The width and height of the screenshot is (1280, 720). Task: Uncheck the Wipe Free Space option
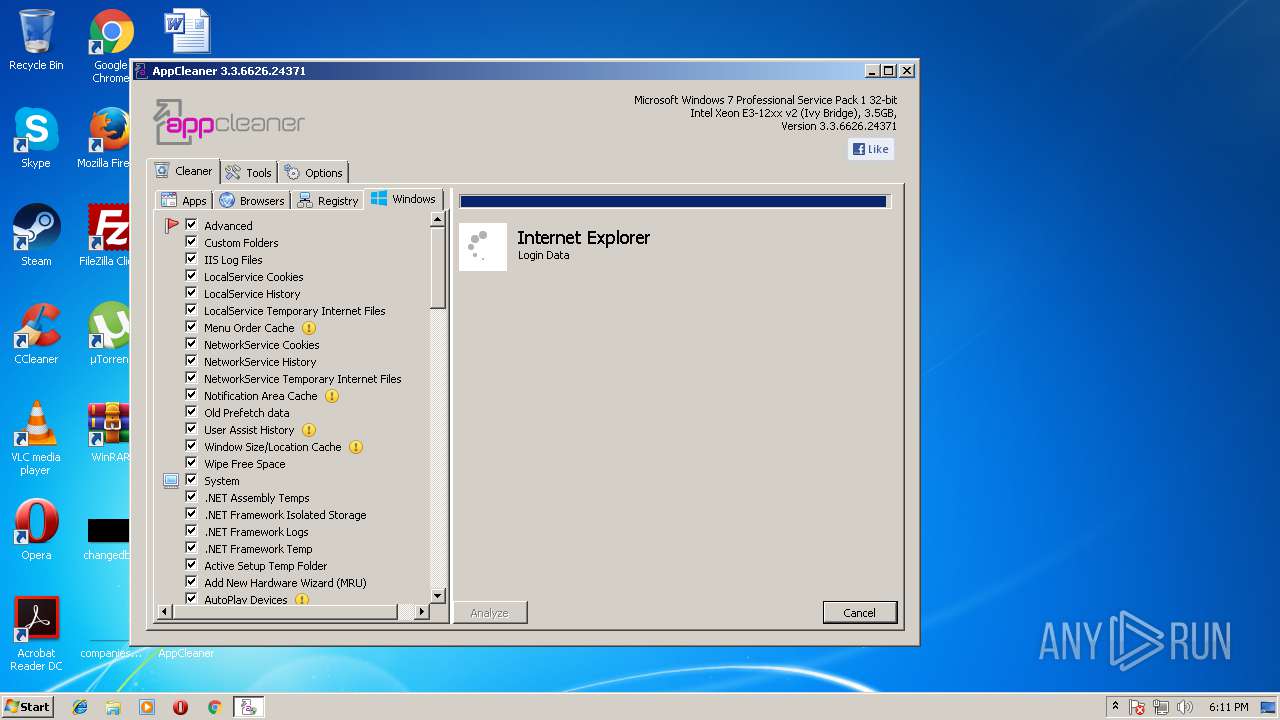tap(191, 463)
